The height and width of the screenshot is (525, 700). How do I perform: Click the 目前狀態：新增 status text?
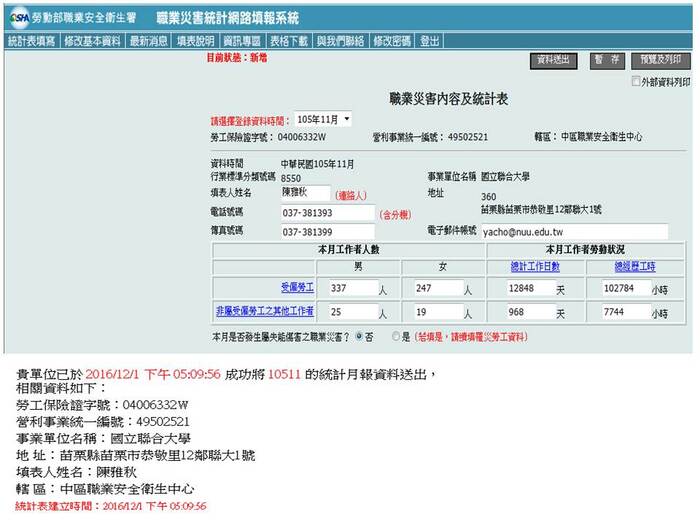237,58
